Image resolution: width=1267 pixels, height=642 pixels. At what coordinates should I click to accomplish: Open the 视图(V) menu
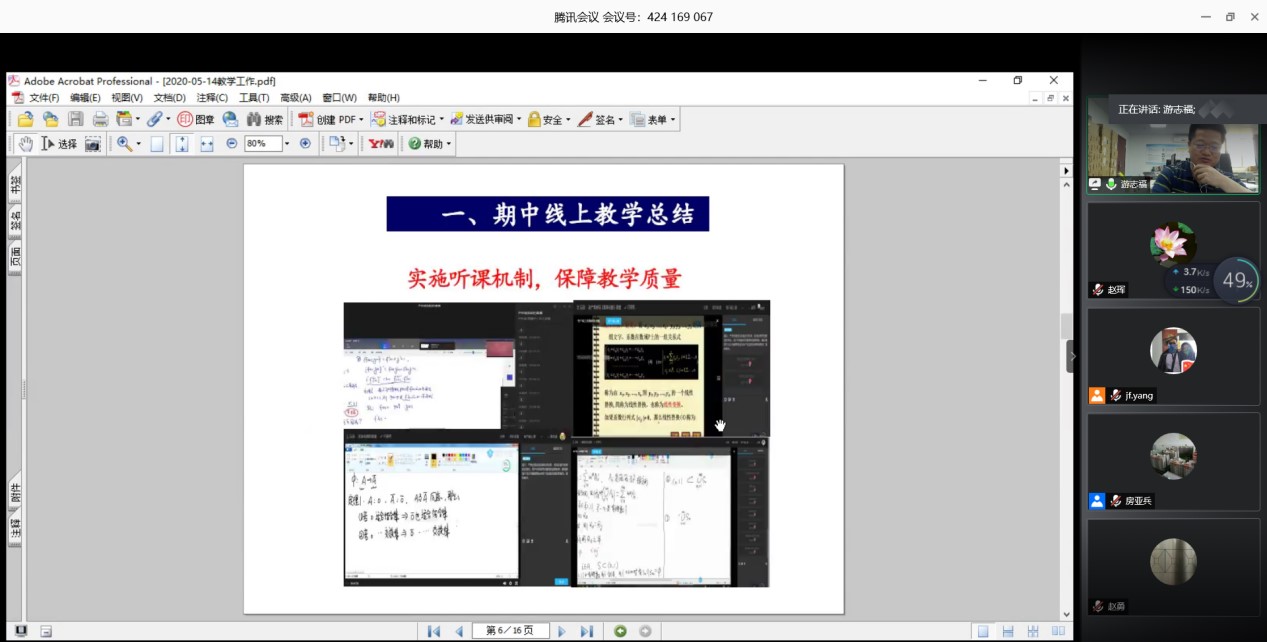click(127, 98)
